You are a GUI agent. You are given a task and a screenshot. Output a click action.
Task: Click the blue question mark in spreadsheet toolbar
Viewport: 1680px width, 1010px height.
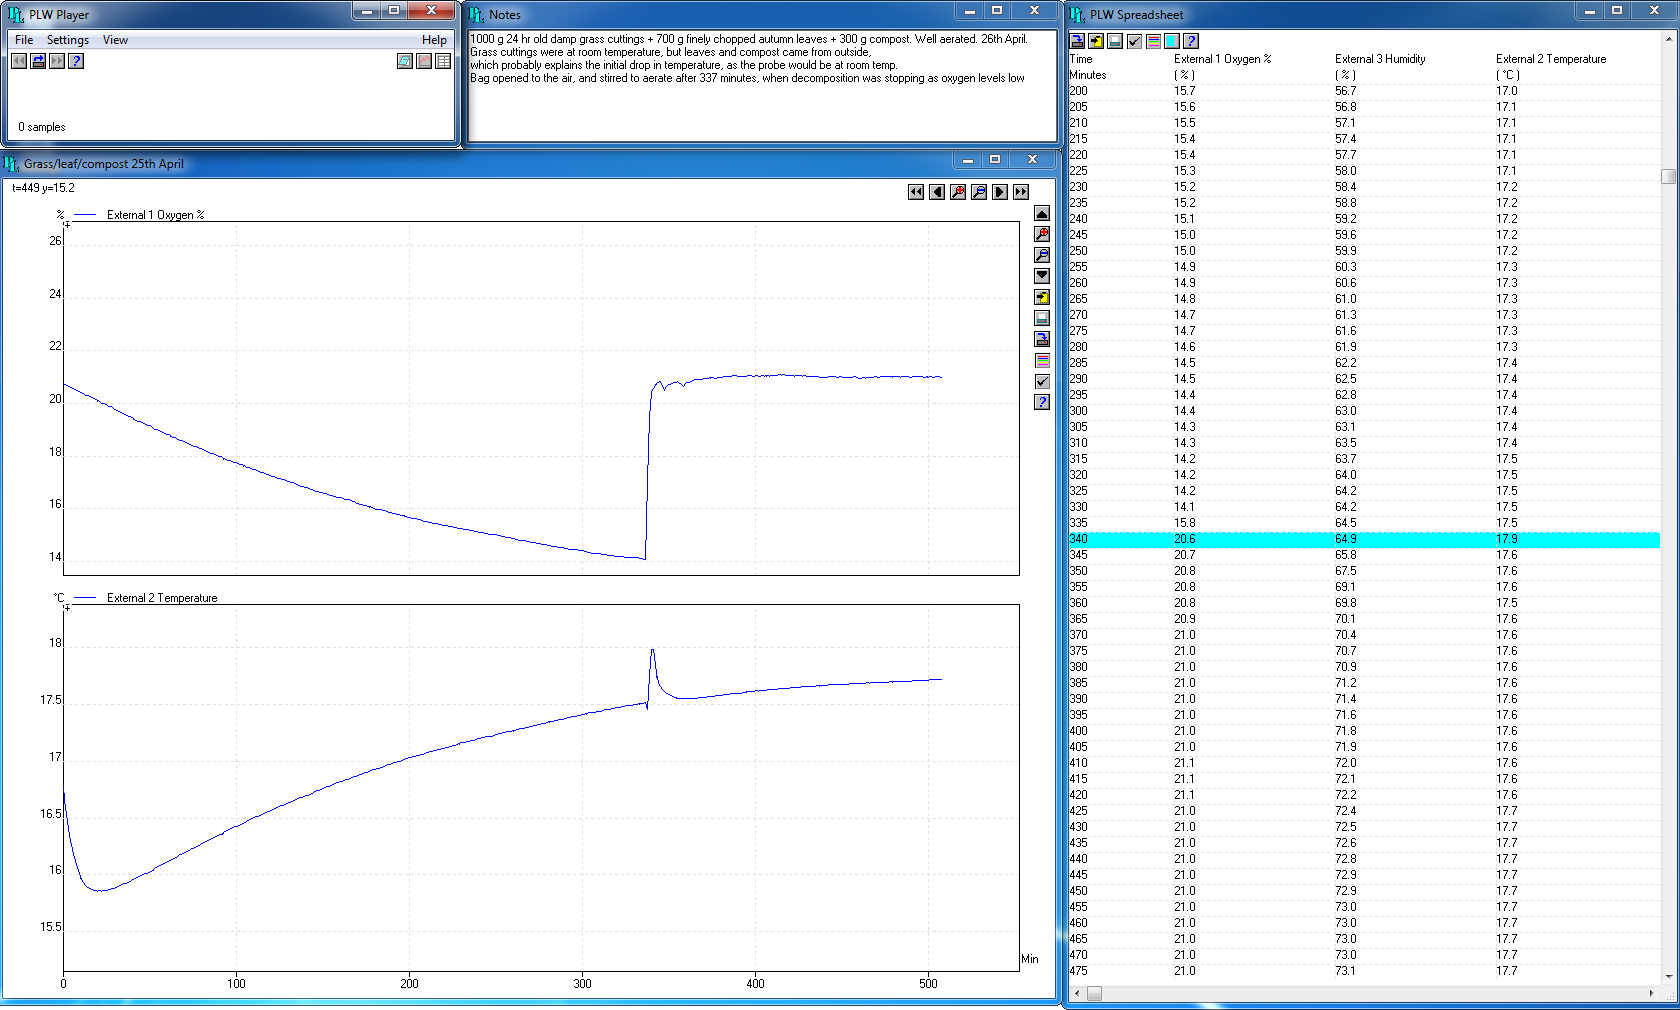point(1191,41)
